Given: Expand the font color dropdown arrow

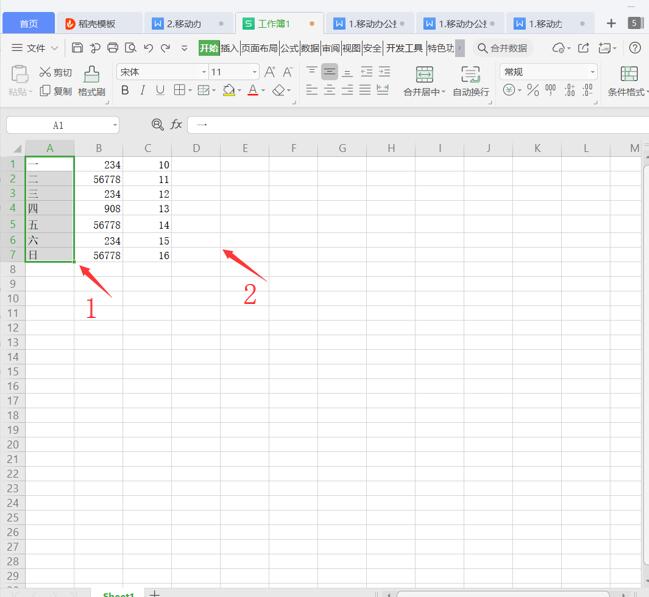Looking at the screenshot, I should click(263, 90).
